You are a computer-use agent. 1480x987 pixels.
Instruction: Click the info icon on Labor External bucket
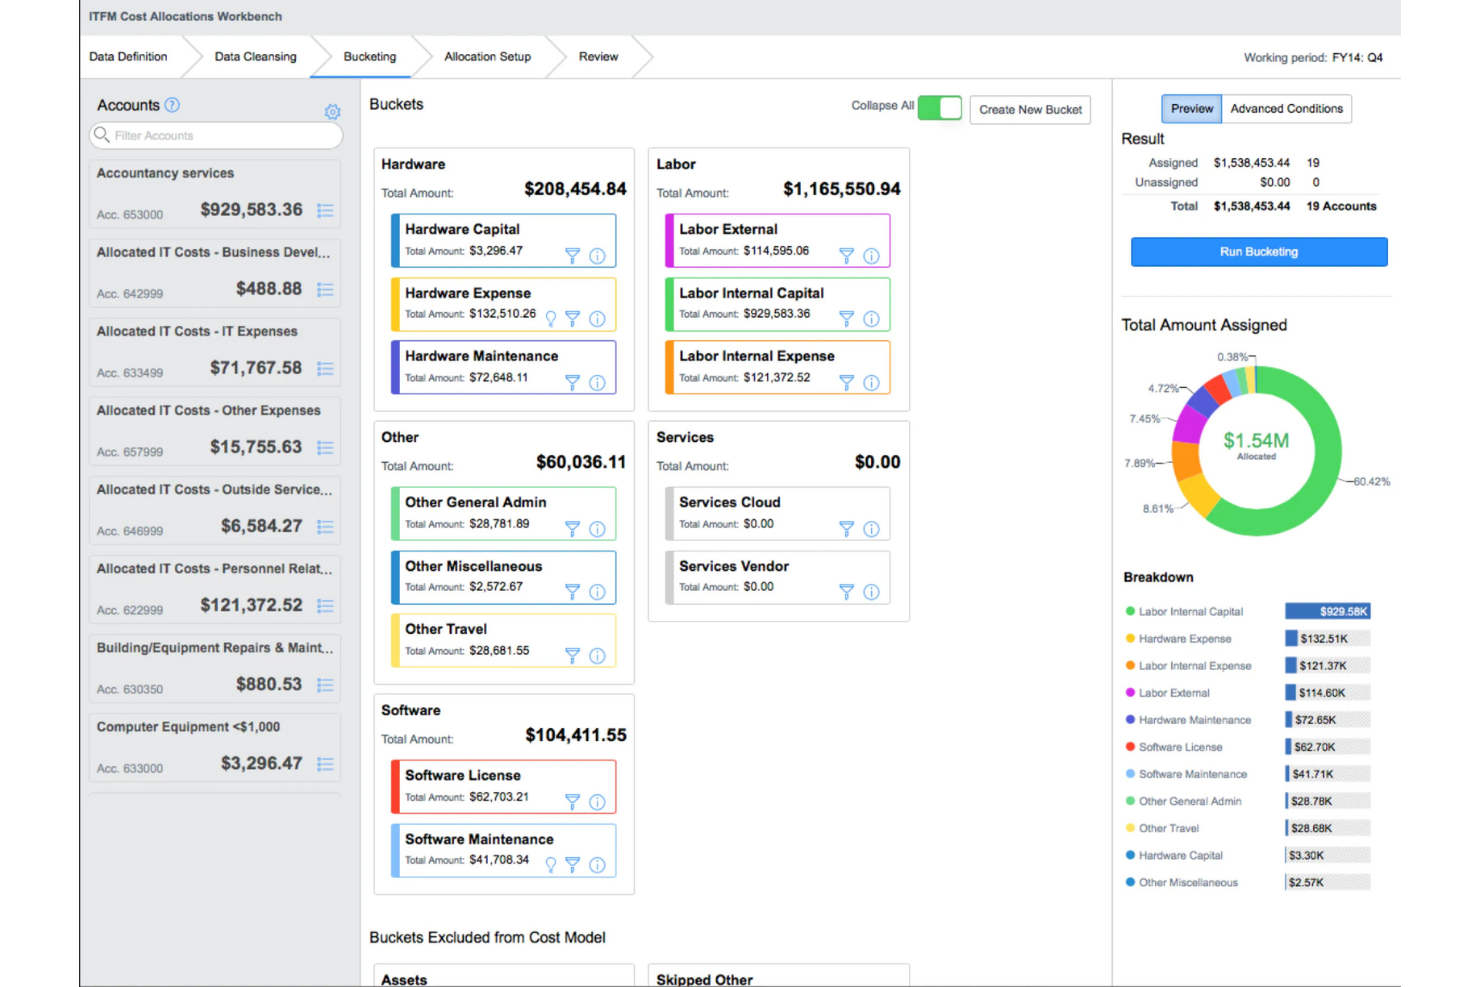[871, 256]
